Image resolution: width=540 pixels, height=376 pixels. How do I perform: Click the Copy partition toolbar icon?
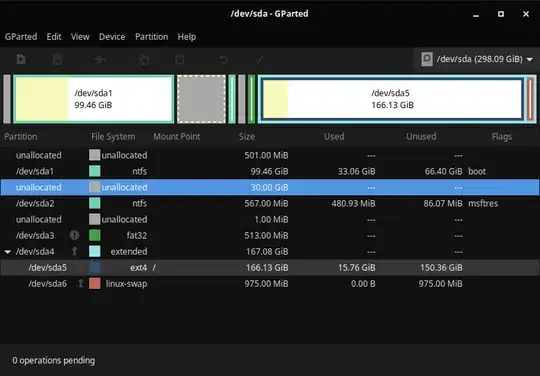pyautogui.click(x=144, y=60)
